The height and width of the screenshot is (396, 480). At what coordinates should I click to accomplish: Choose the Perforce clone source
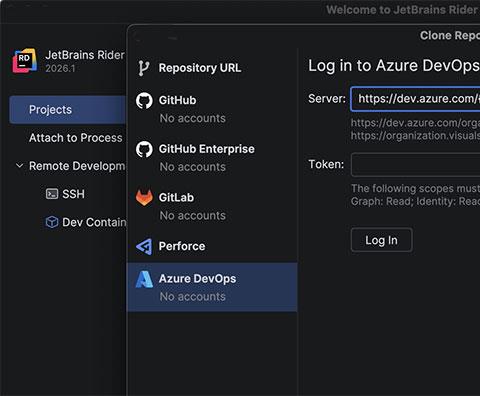click(212, 246)
